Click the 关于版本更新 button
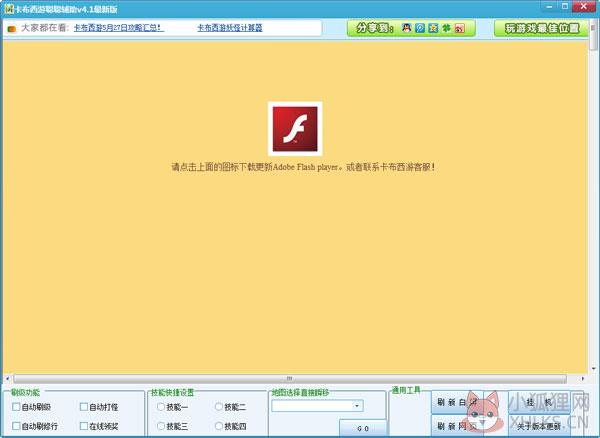 point(539,426)
